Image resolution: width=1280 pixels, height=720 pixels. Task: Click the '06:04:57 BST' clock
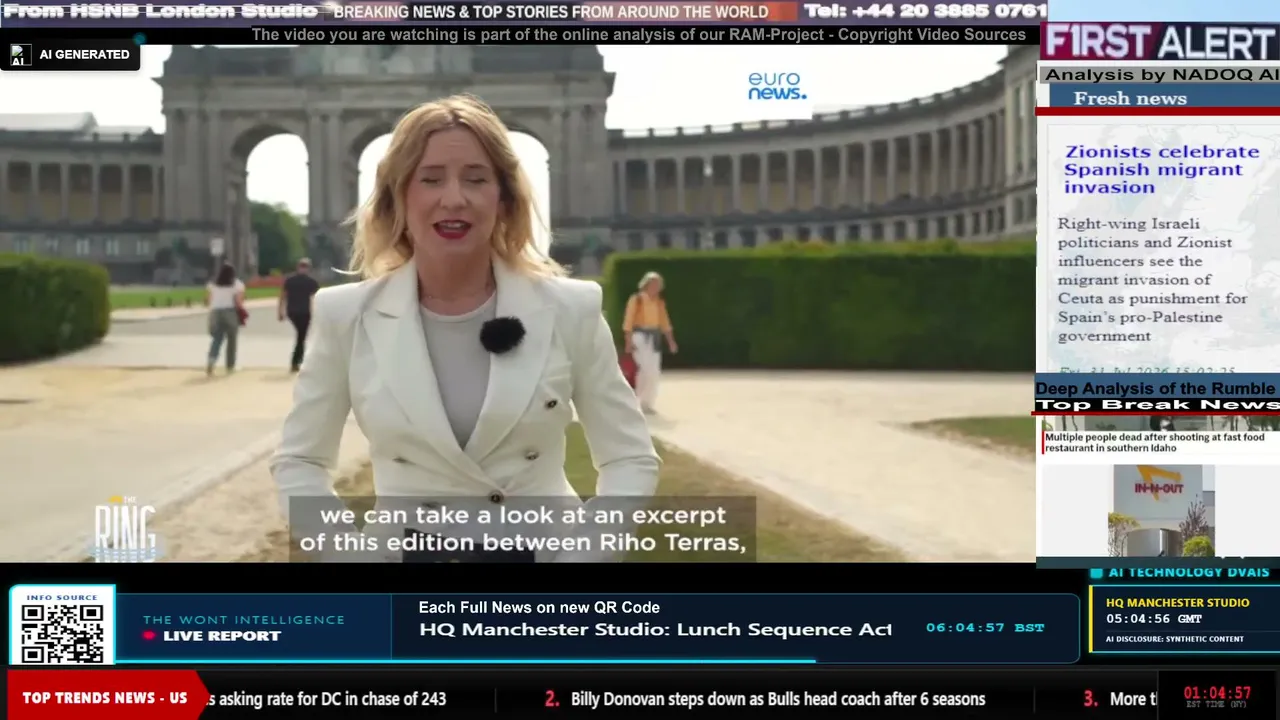click(985, 628)
